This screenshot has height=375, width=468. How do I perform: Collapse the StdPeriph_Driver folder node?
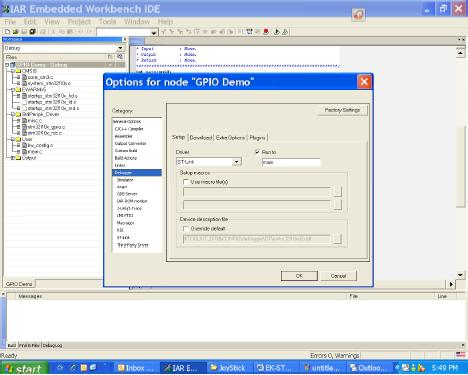coord(13,114)
